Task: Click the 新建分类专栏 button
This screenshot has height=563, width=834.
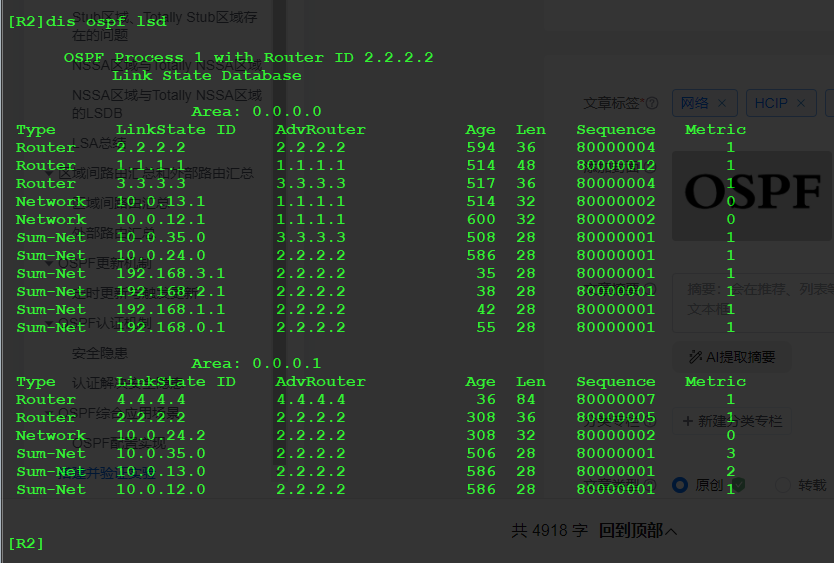Action: [732, 421]
